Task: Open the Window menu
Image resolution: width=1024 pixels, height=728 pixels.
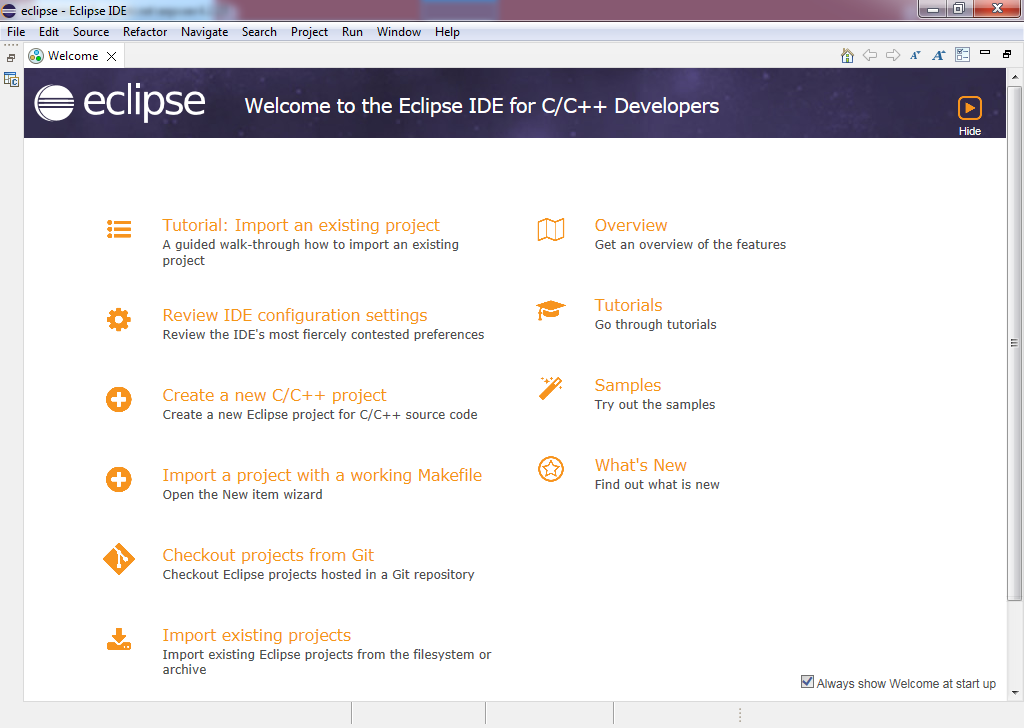Action: [398, 32]
